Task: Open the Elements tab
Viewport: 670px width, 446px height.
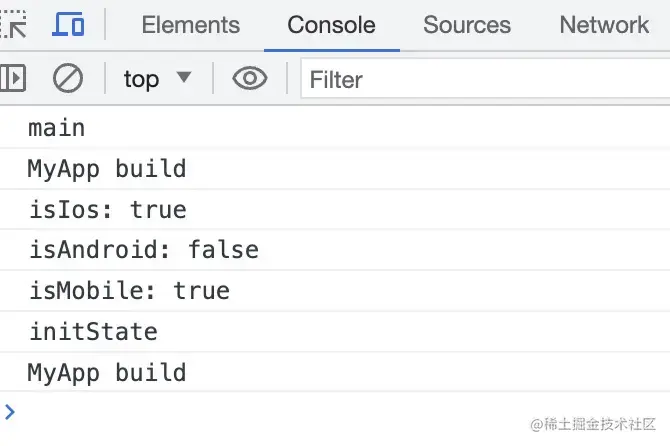Action: click(190, 25)
